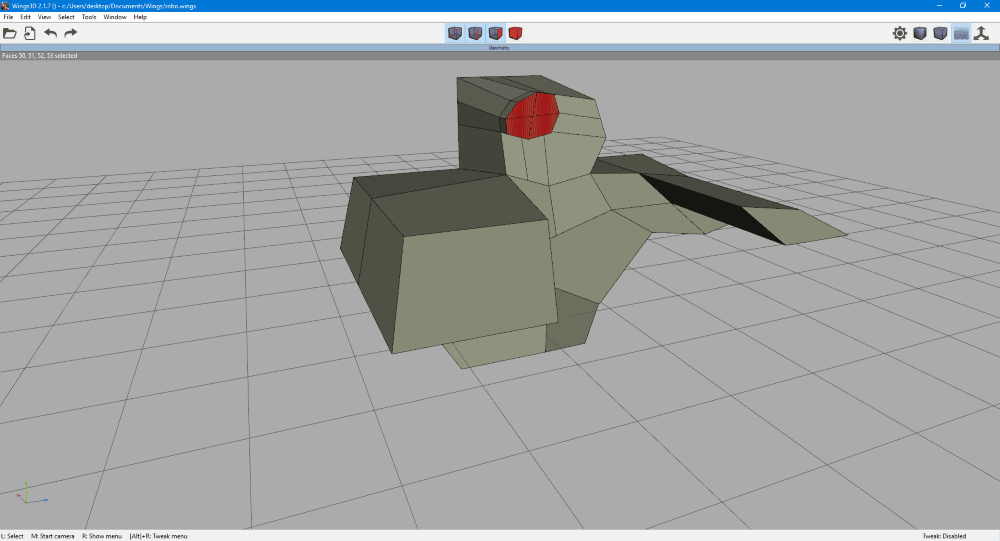1000x541 pixels.
Task: Open preferences with the gear icon
Action: point(899,33)
